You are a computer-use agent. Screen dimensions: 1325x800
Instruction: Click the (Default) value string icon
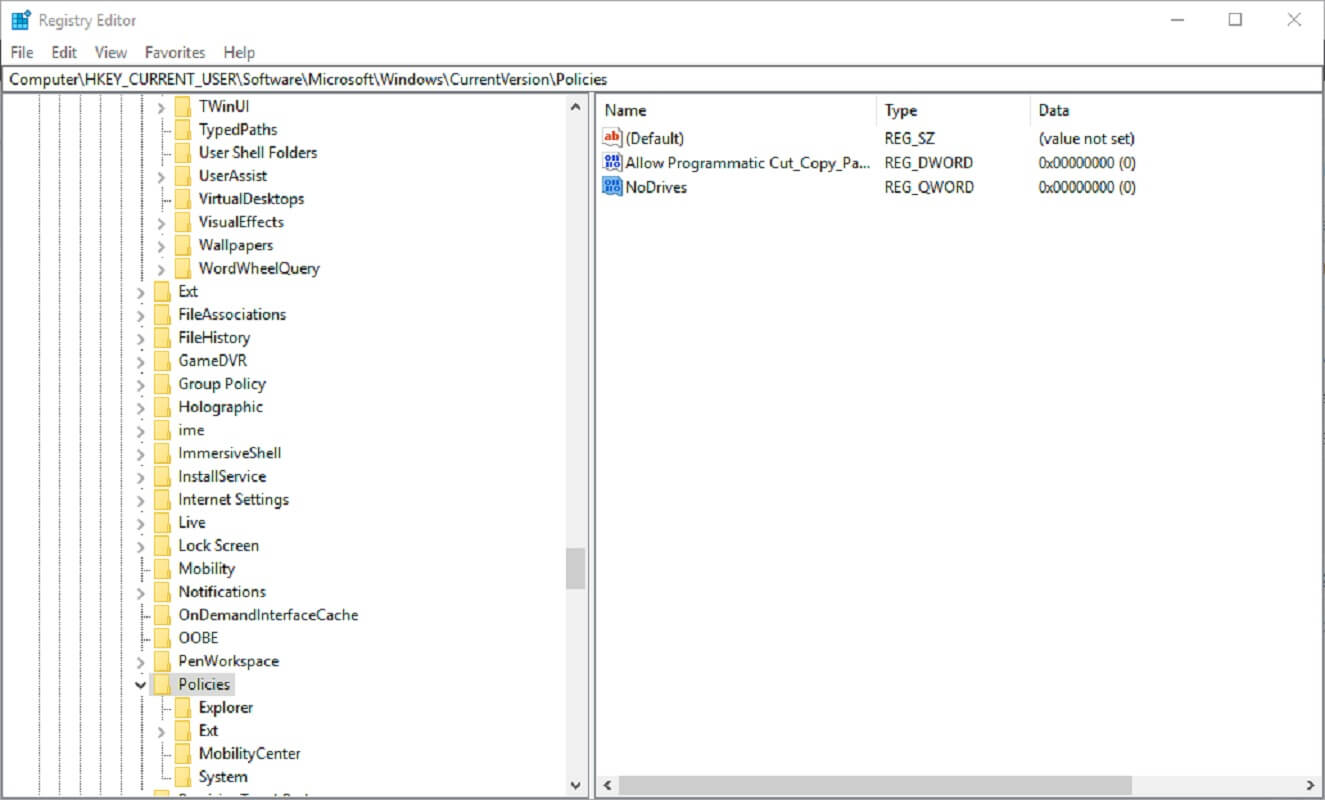(613, 138)
